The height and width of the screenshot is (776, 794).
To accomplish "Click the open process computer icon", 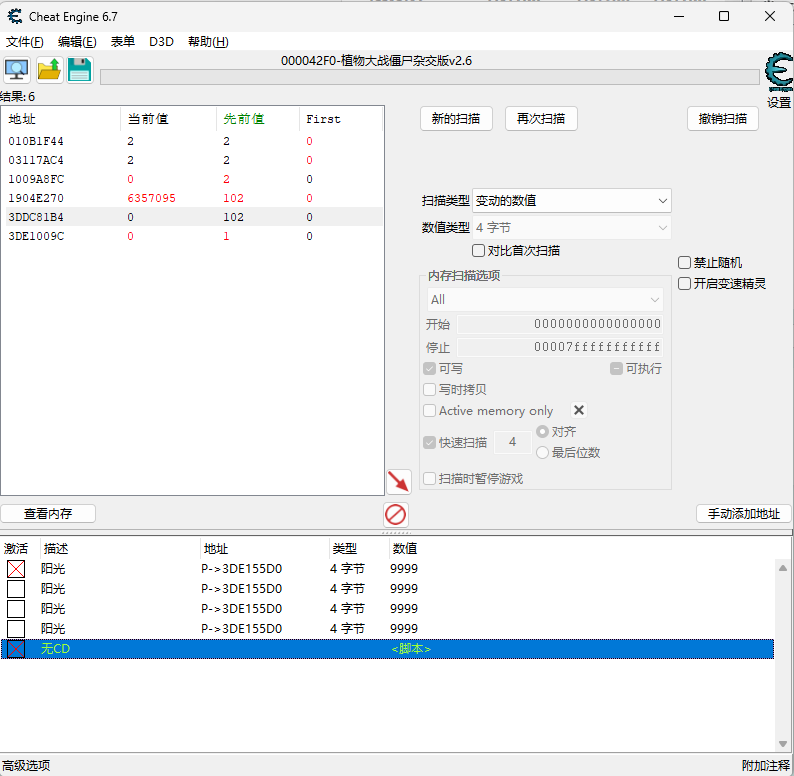I will click(x=17, y=69).
